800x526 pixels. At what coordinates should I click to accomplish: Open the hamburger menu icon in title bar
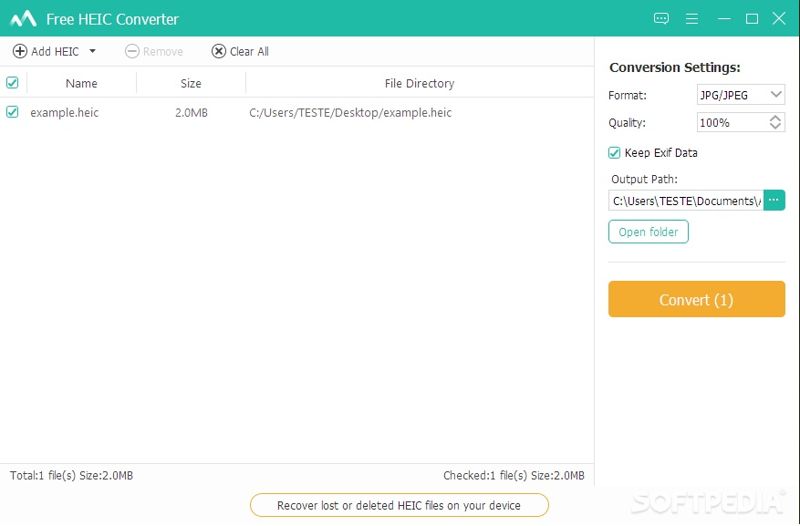coord(692,19)
